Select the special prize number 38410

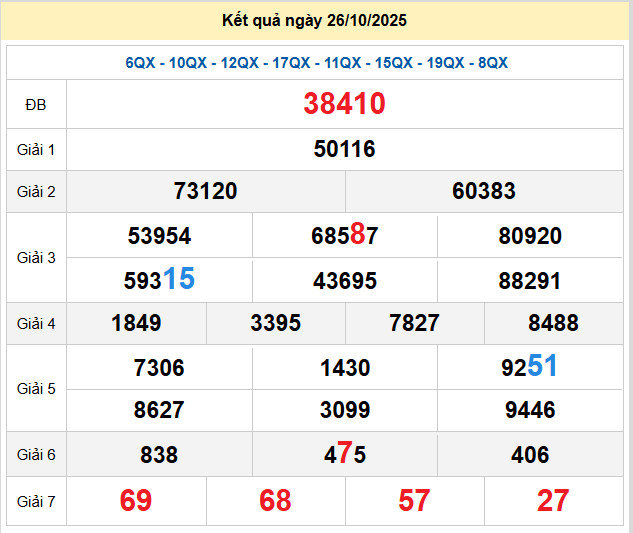click(345, 104)
